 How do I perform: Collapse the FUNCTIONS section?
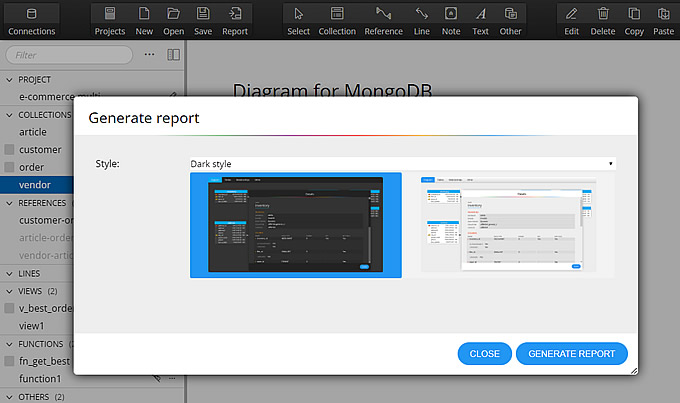tap(9, 344)
